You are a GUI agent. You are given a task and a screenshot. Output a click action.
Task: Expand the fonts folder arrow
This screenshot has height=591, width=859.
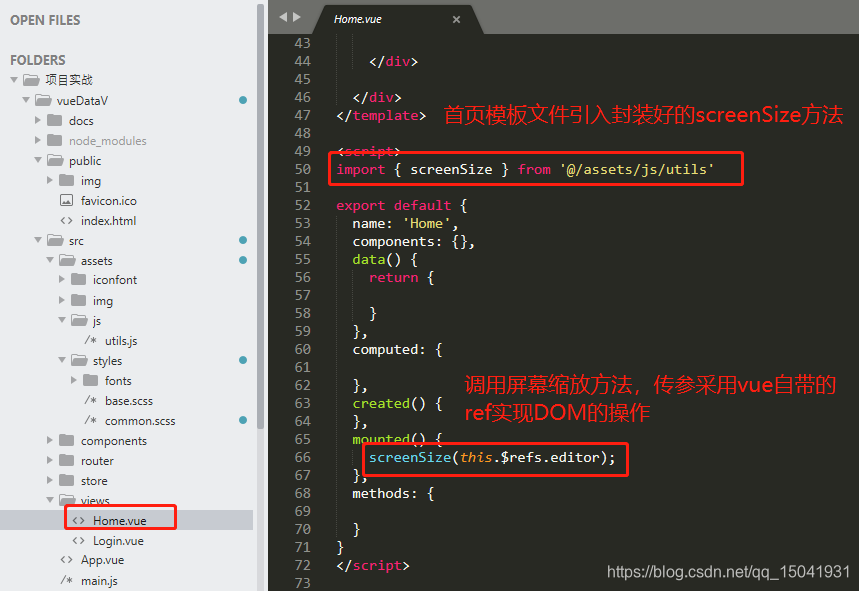tap(74, 380)
